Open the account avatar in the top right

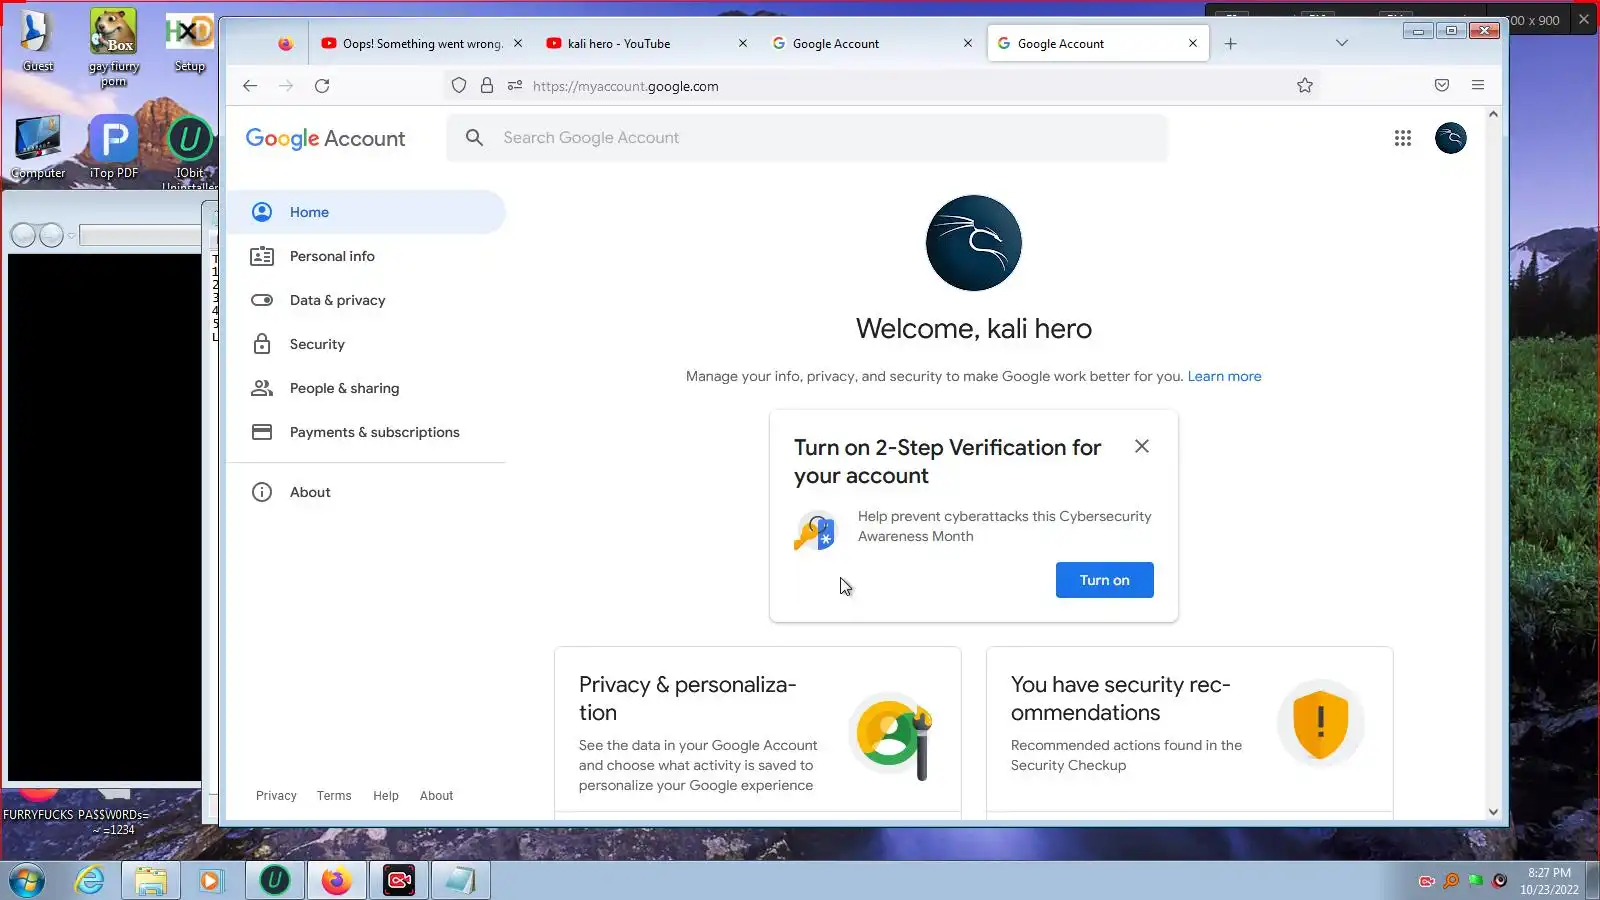(1451, 138)
